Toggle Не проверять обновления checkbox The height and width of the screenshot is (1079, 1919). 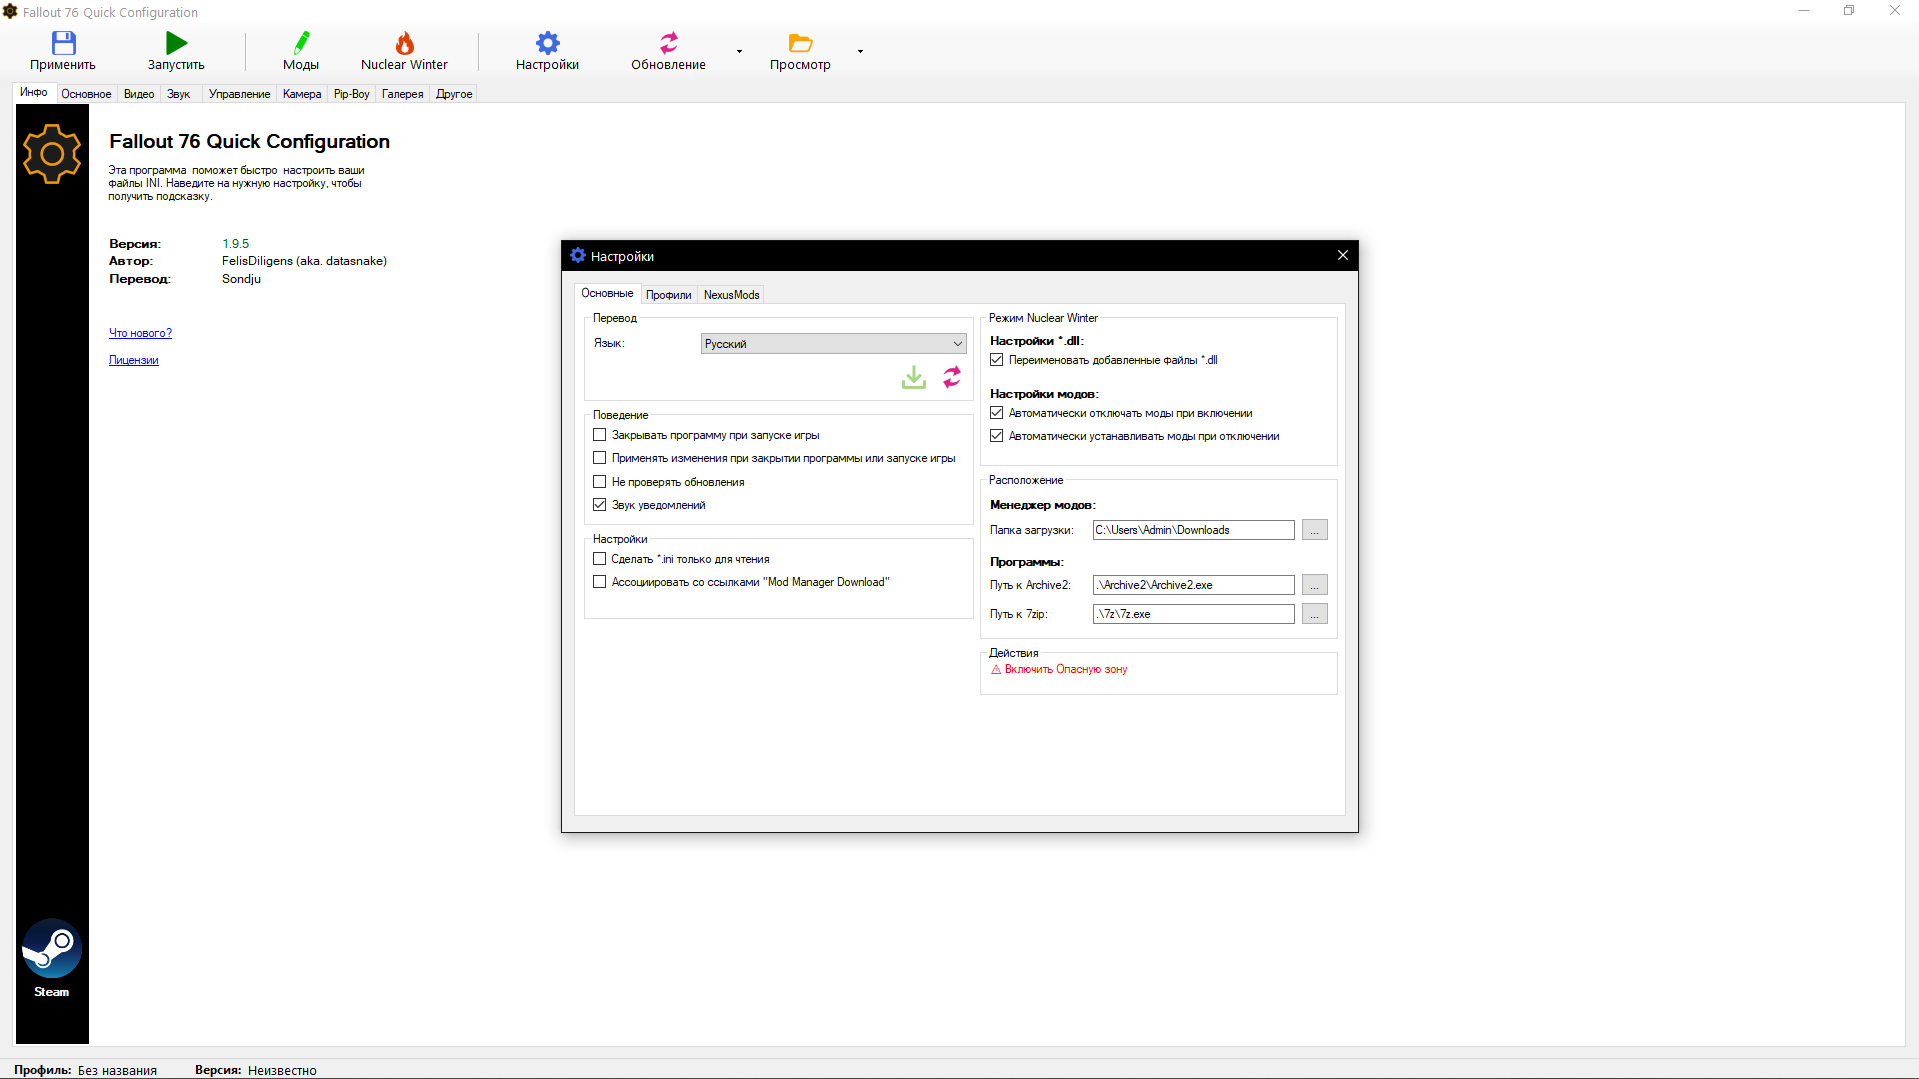pos(600,482)
